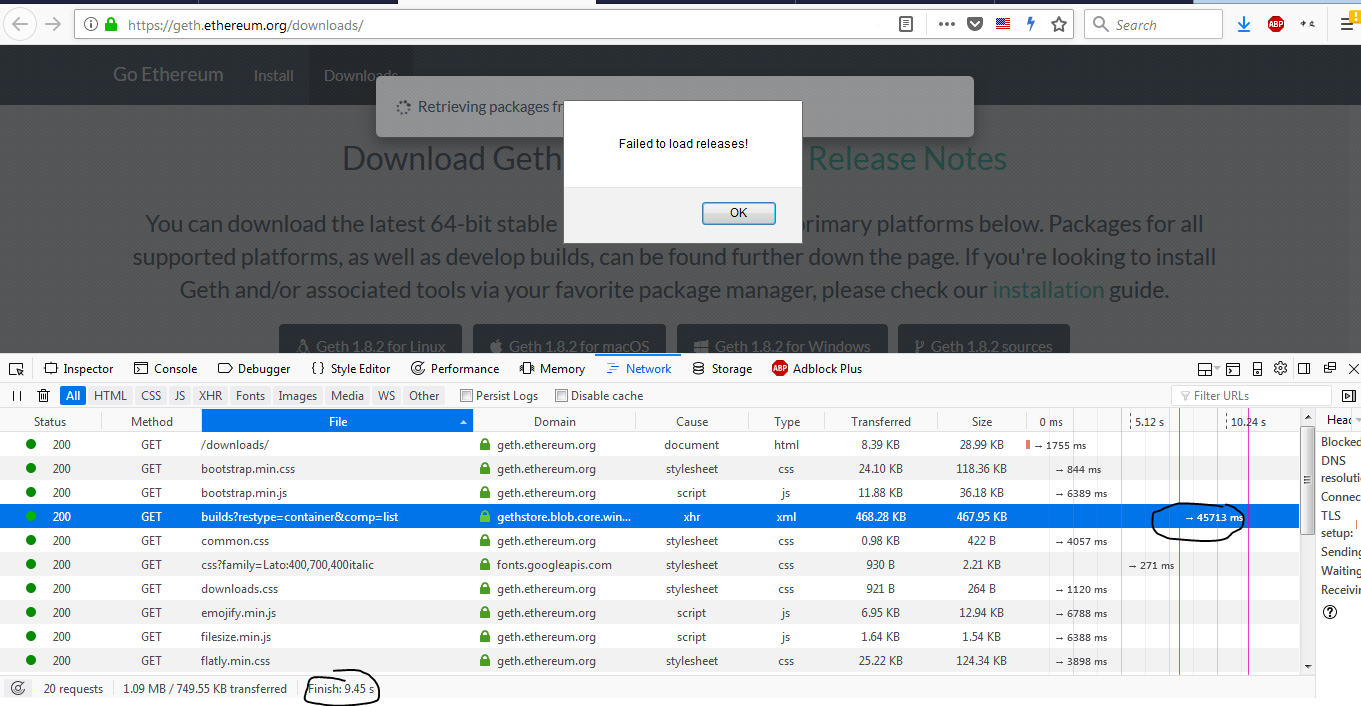Check the Disable cache option
This screenshot has height=706, width=1361.
pos(564,395)
